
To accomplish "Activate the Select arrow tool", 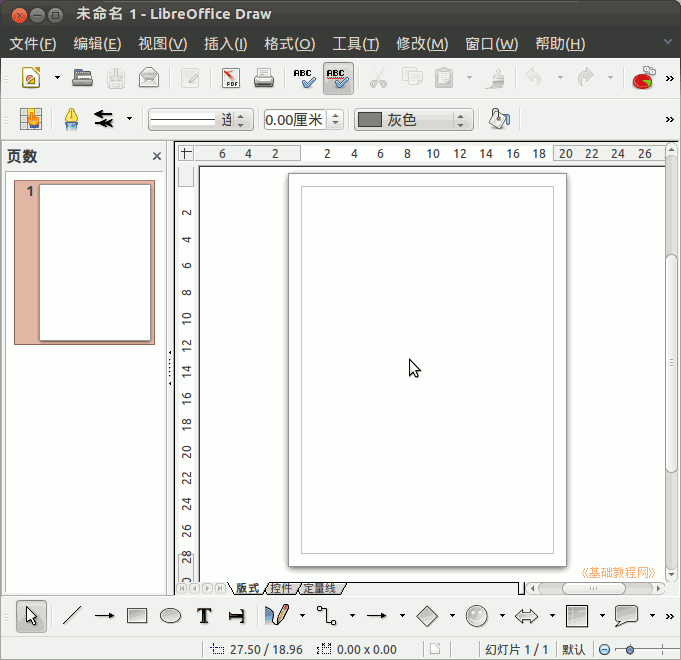I will (31, 616).
